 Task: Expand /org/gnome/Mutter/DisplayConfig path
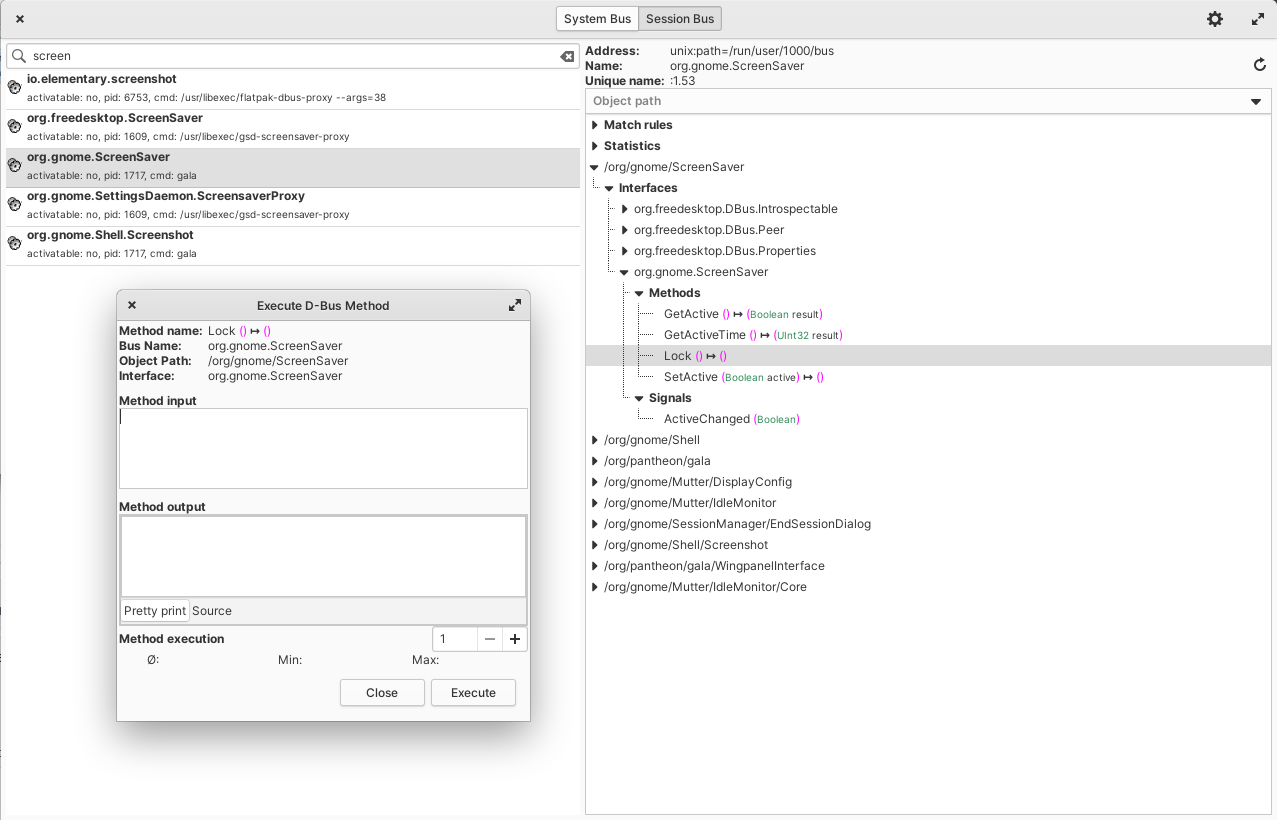(x=595, y=482)
